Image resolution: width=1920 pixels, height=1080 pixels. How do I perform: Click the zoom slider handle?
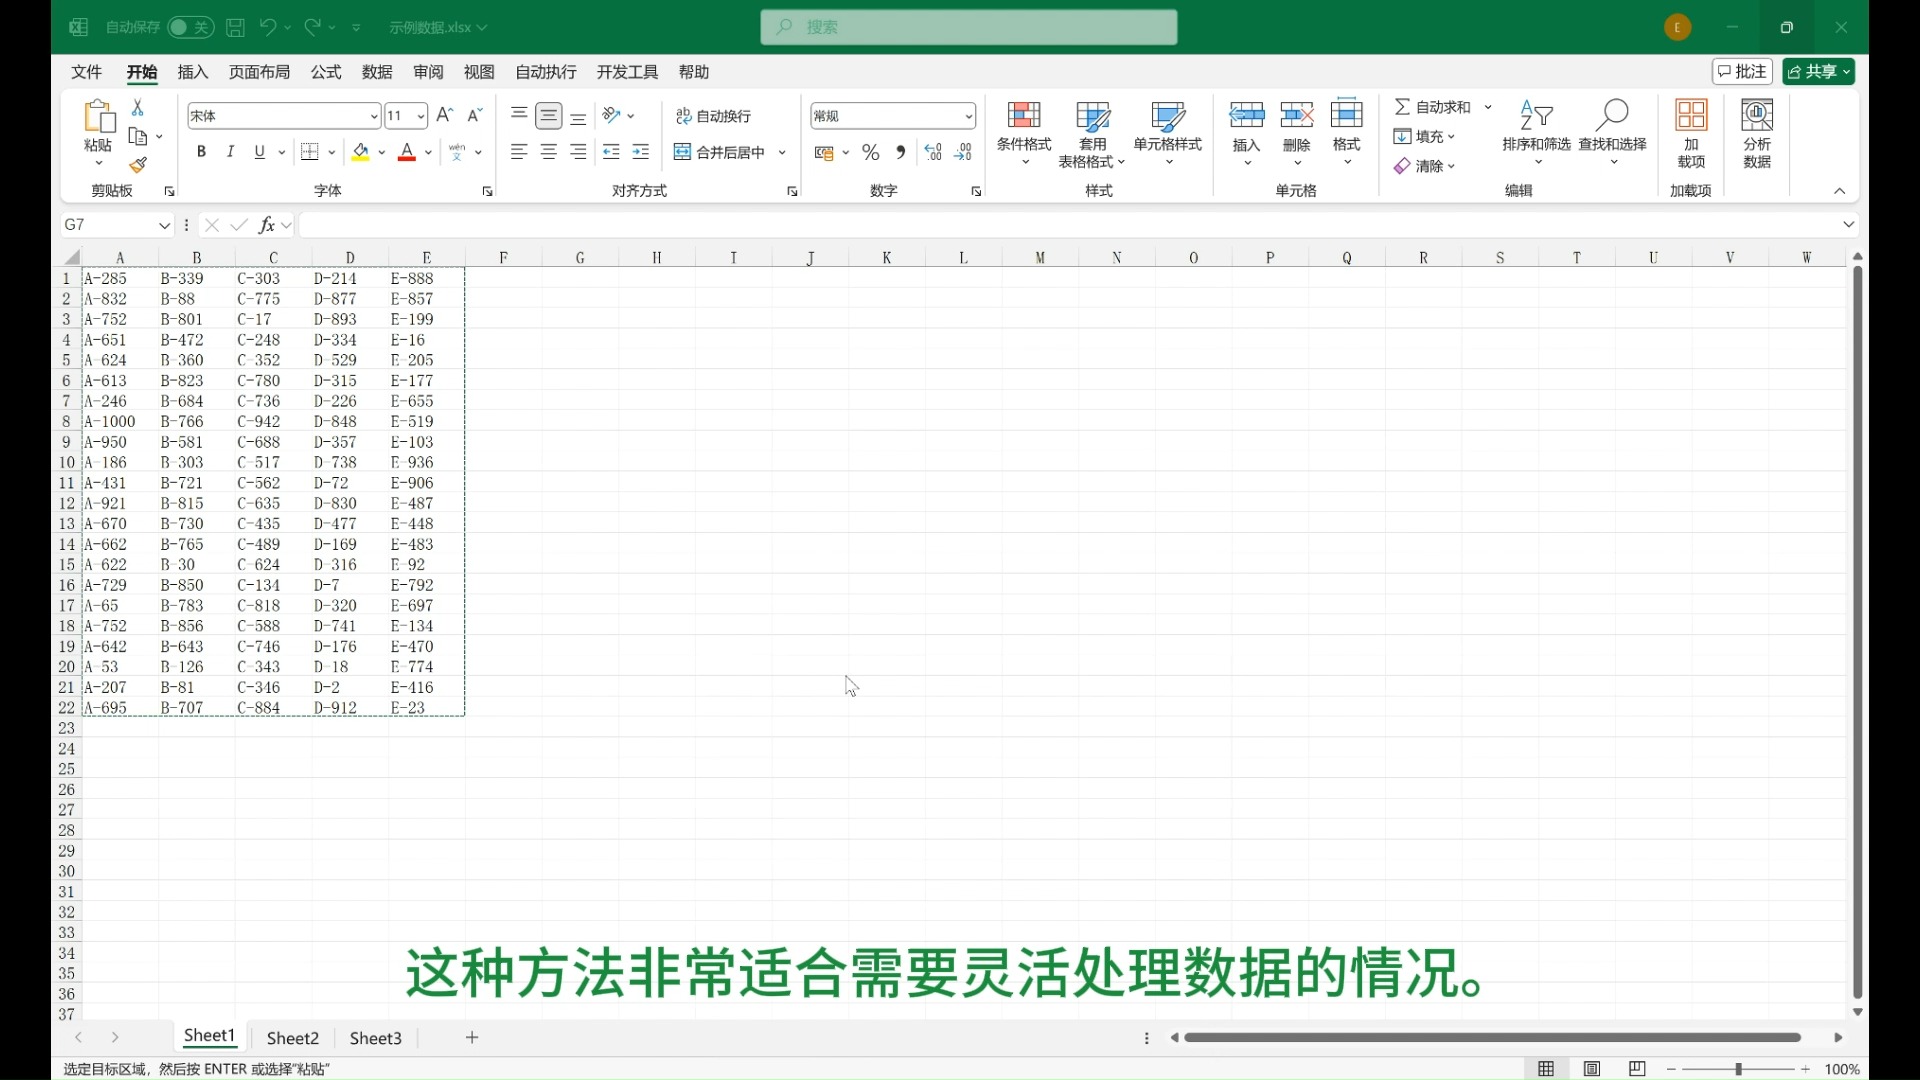[x=1738, y=1069]
